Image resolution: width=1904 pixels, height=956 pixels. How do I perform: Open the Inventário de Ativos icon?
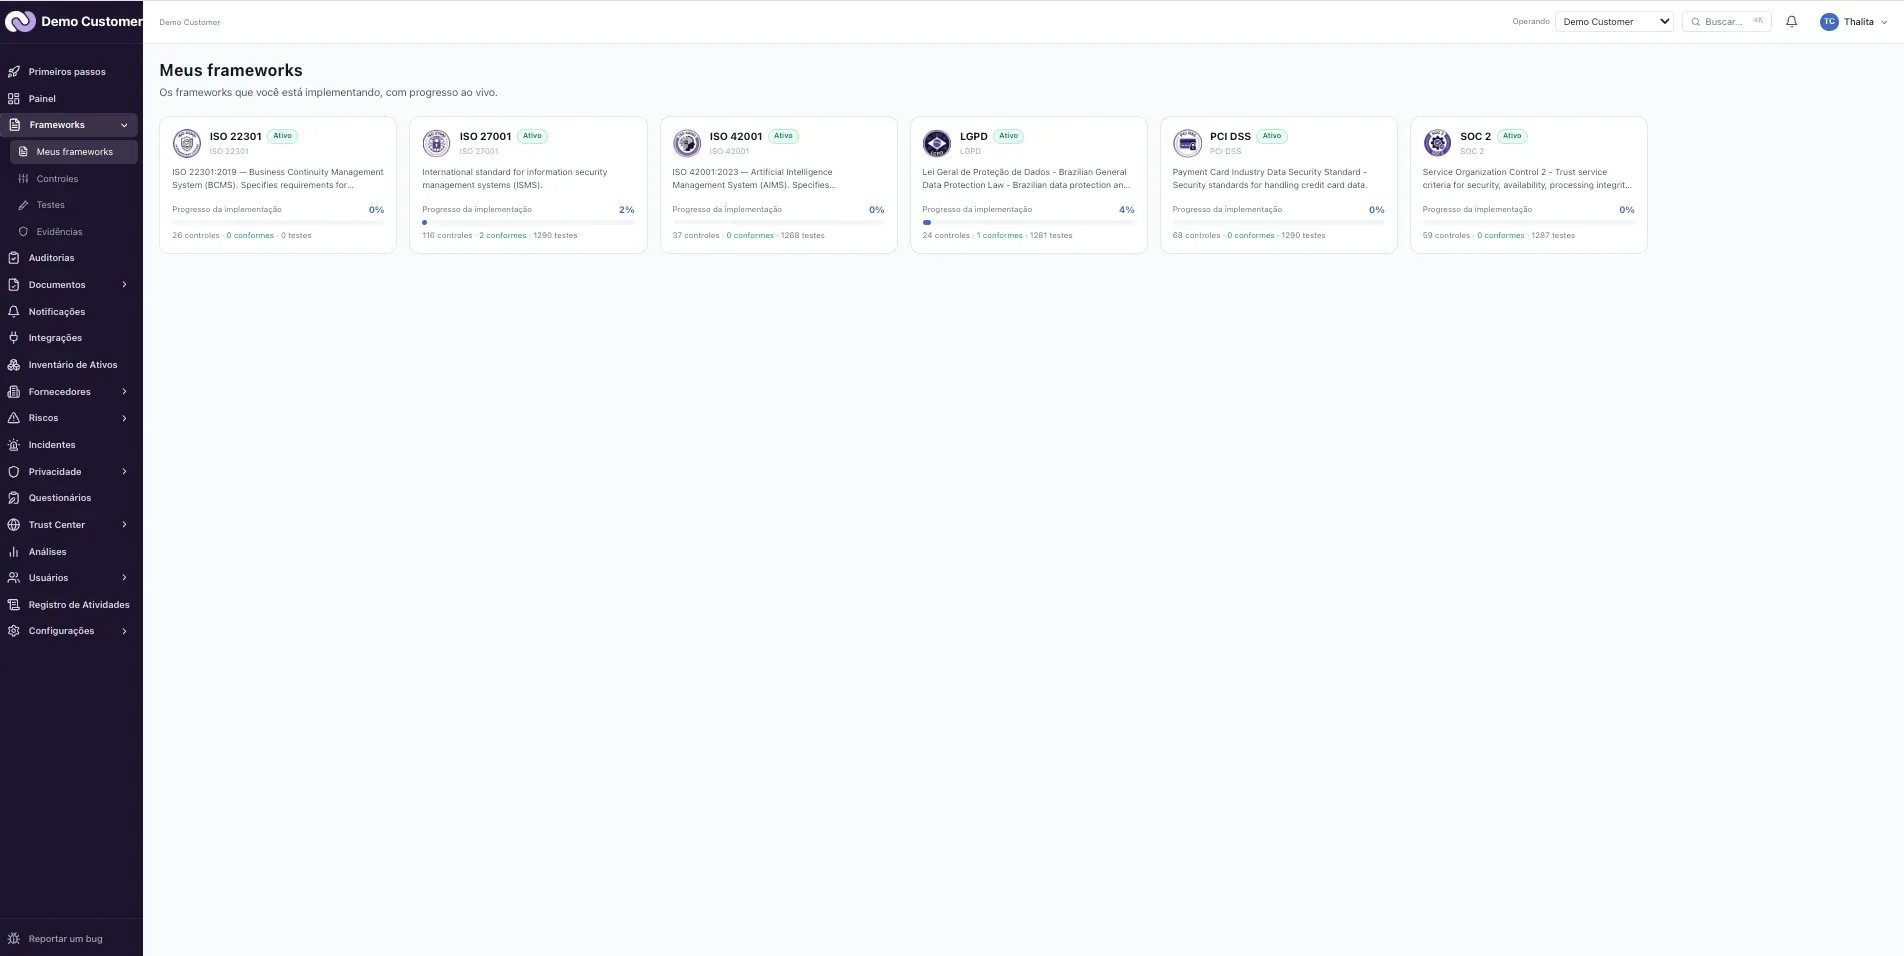14,365
